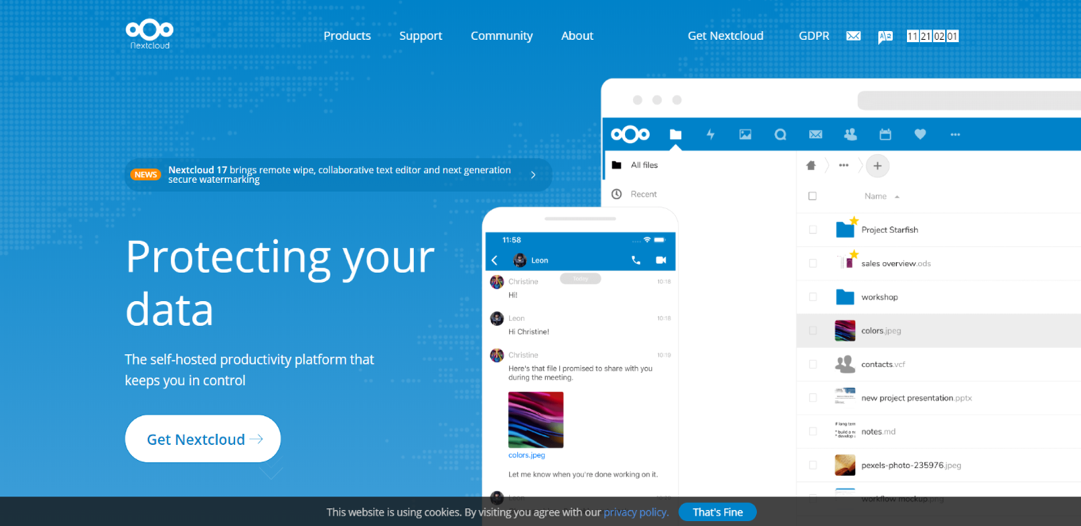Select the Files folder icon in the app bar

pos(676,134)
